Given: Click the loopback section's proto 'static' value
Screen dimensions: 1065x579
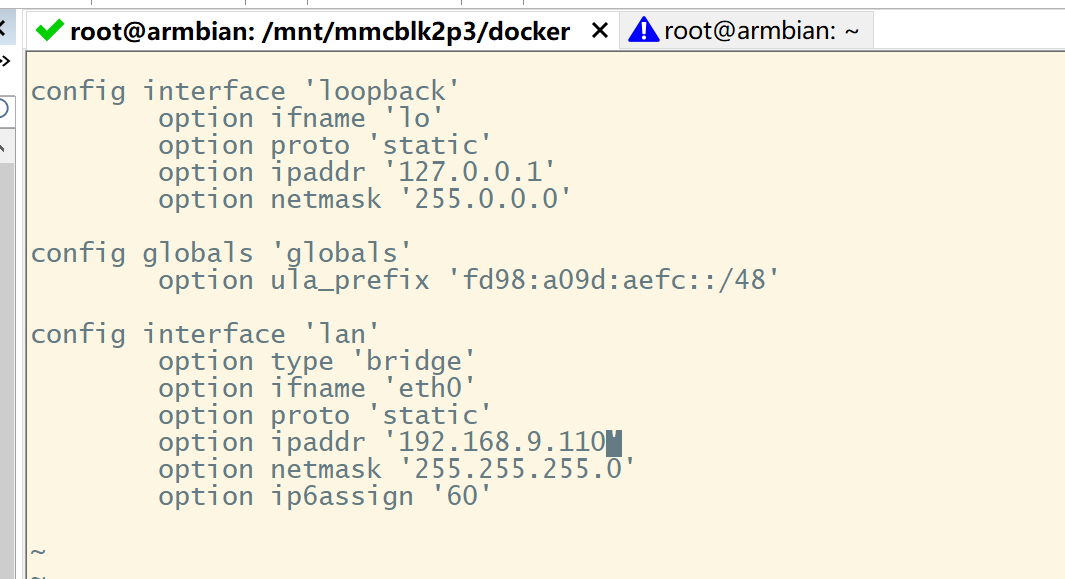Looking at the screenshot, I should (x=430, y=146).
